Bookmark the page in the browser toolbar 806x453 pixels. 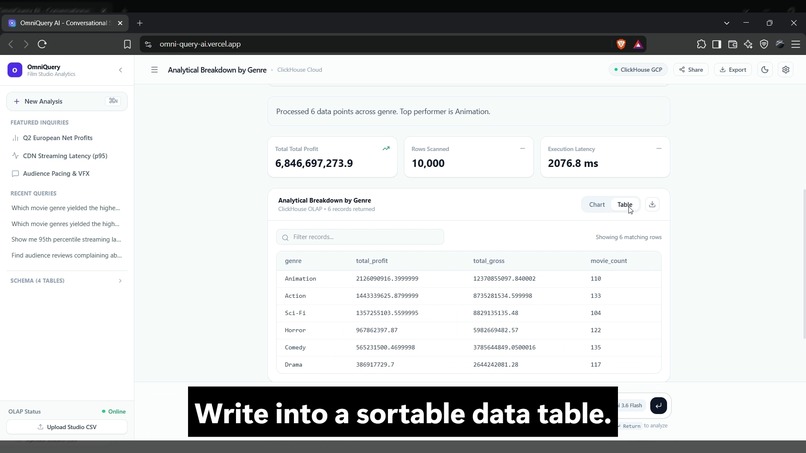click(127, 44)
